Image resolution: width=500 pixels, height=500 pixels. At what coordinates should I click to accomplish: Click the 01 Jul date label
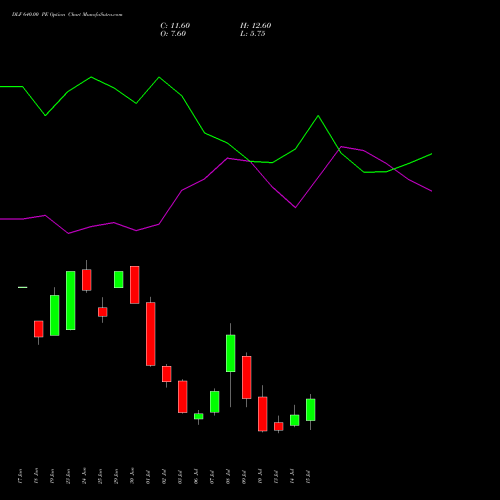(148, 476)
